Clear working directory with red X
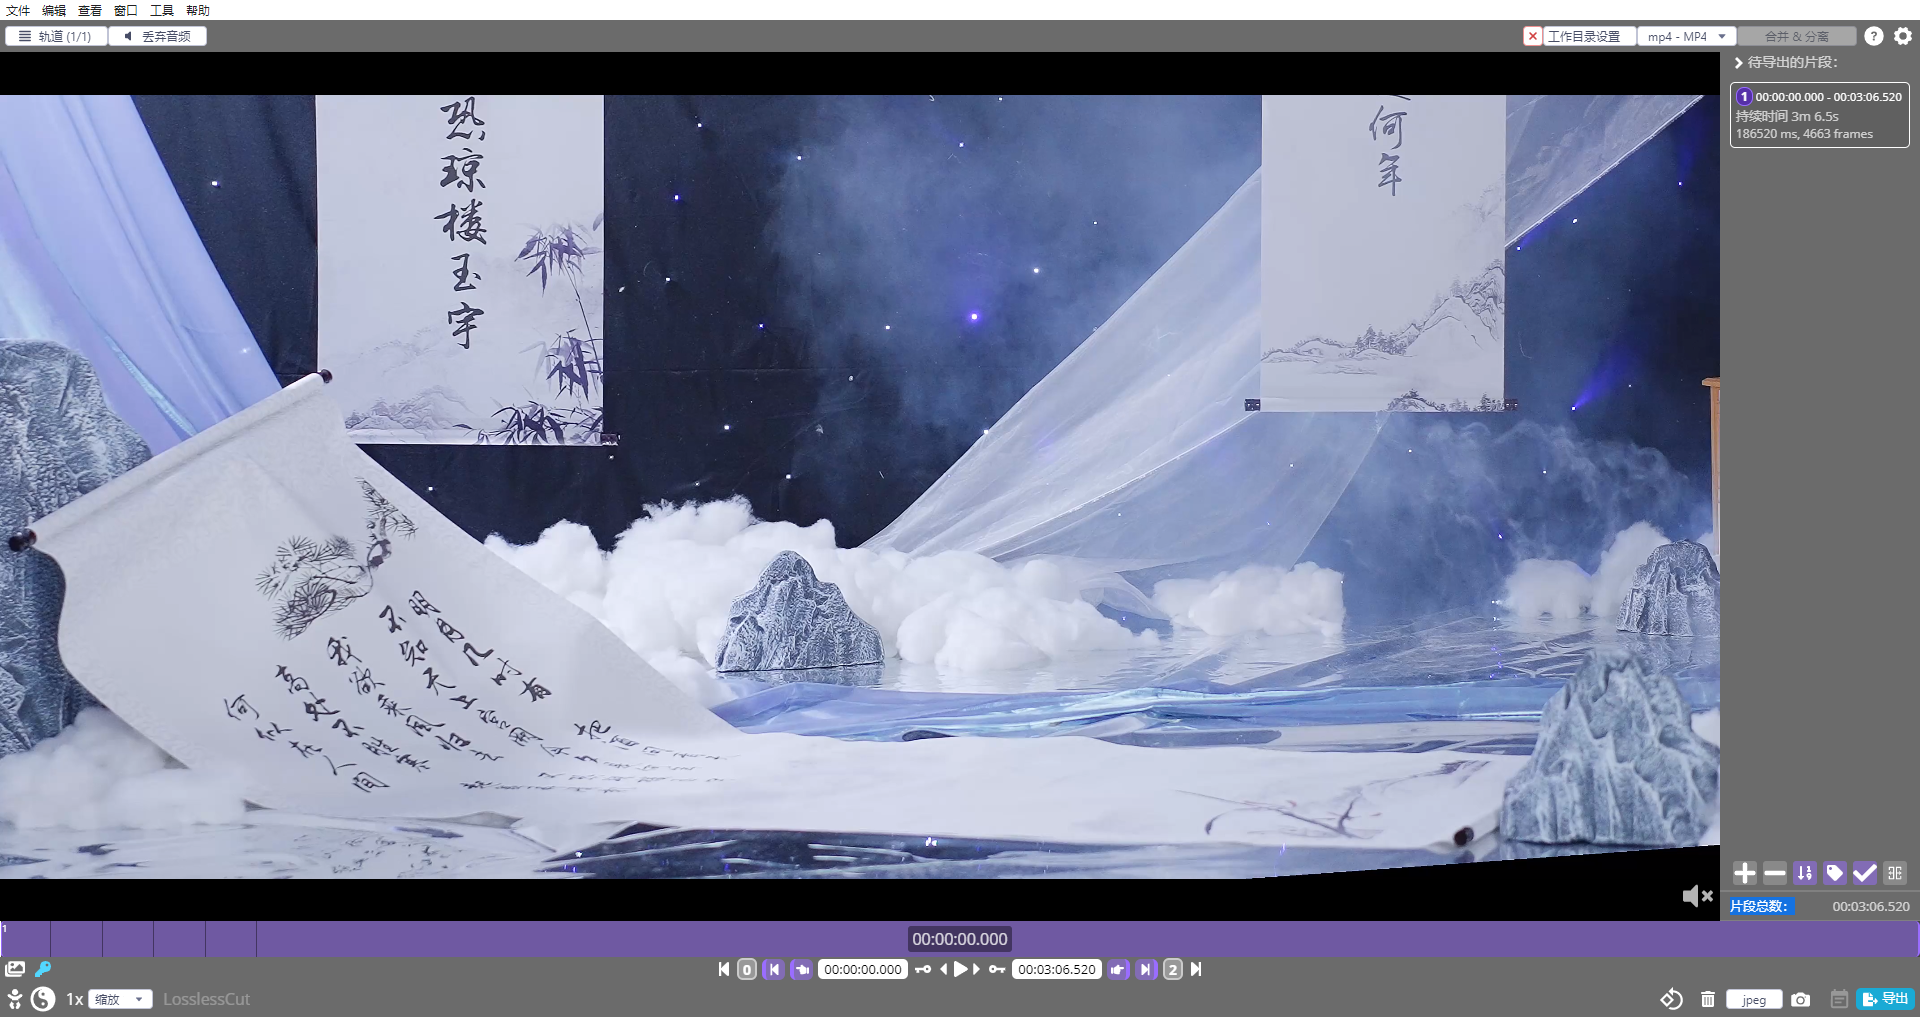The height and width of the screenshot is (1017, 1920). click(1533, 36)
